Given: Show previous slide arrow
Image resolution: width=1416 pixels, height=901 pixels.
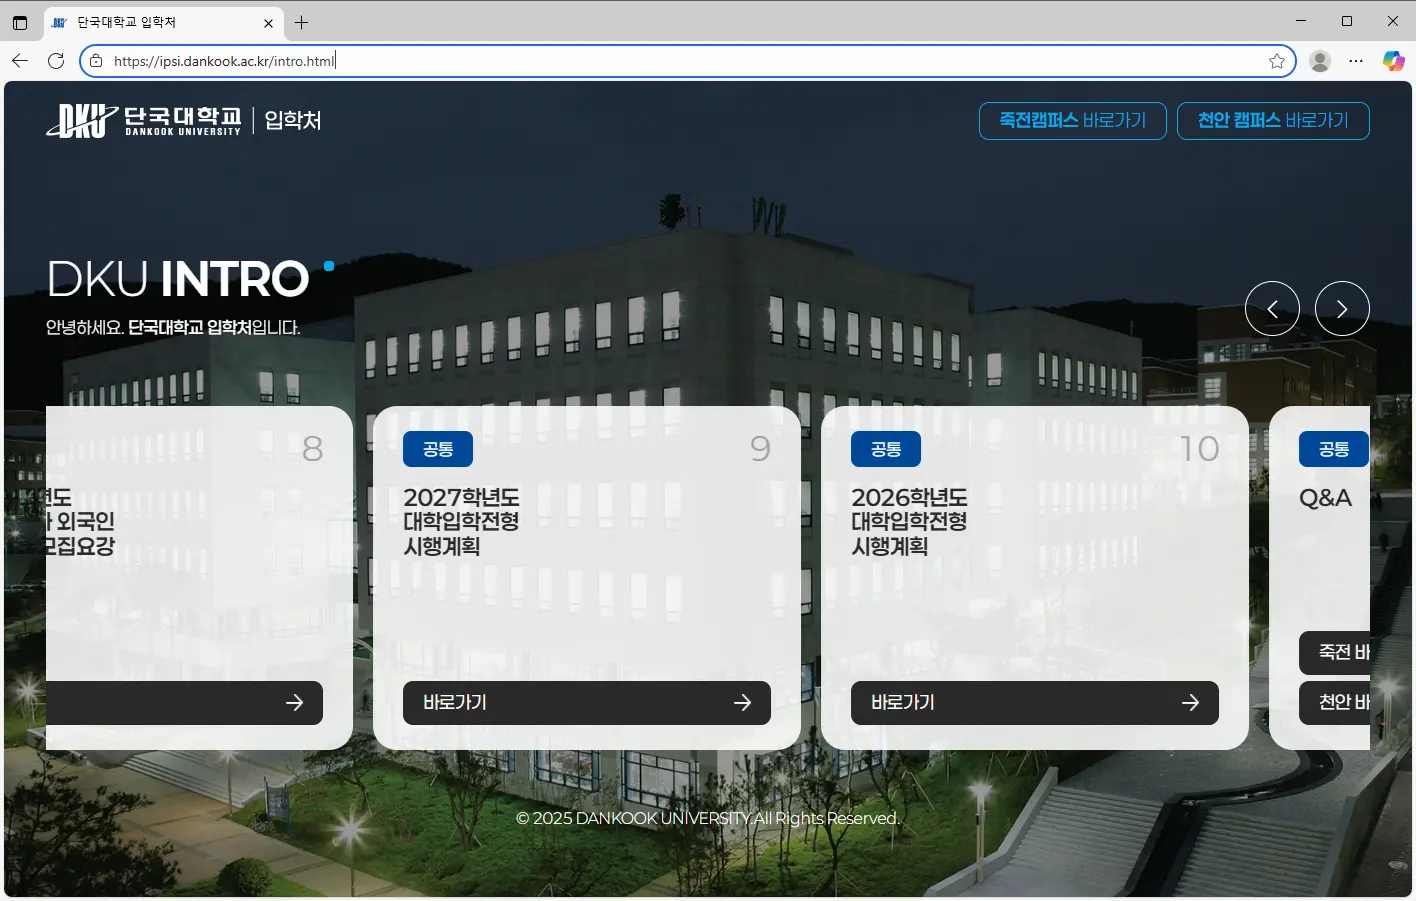Looking at the screenshot, I should click(1272, 309).
